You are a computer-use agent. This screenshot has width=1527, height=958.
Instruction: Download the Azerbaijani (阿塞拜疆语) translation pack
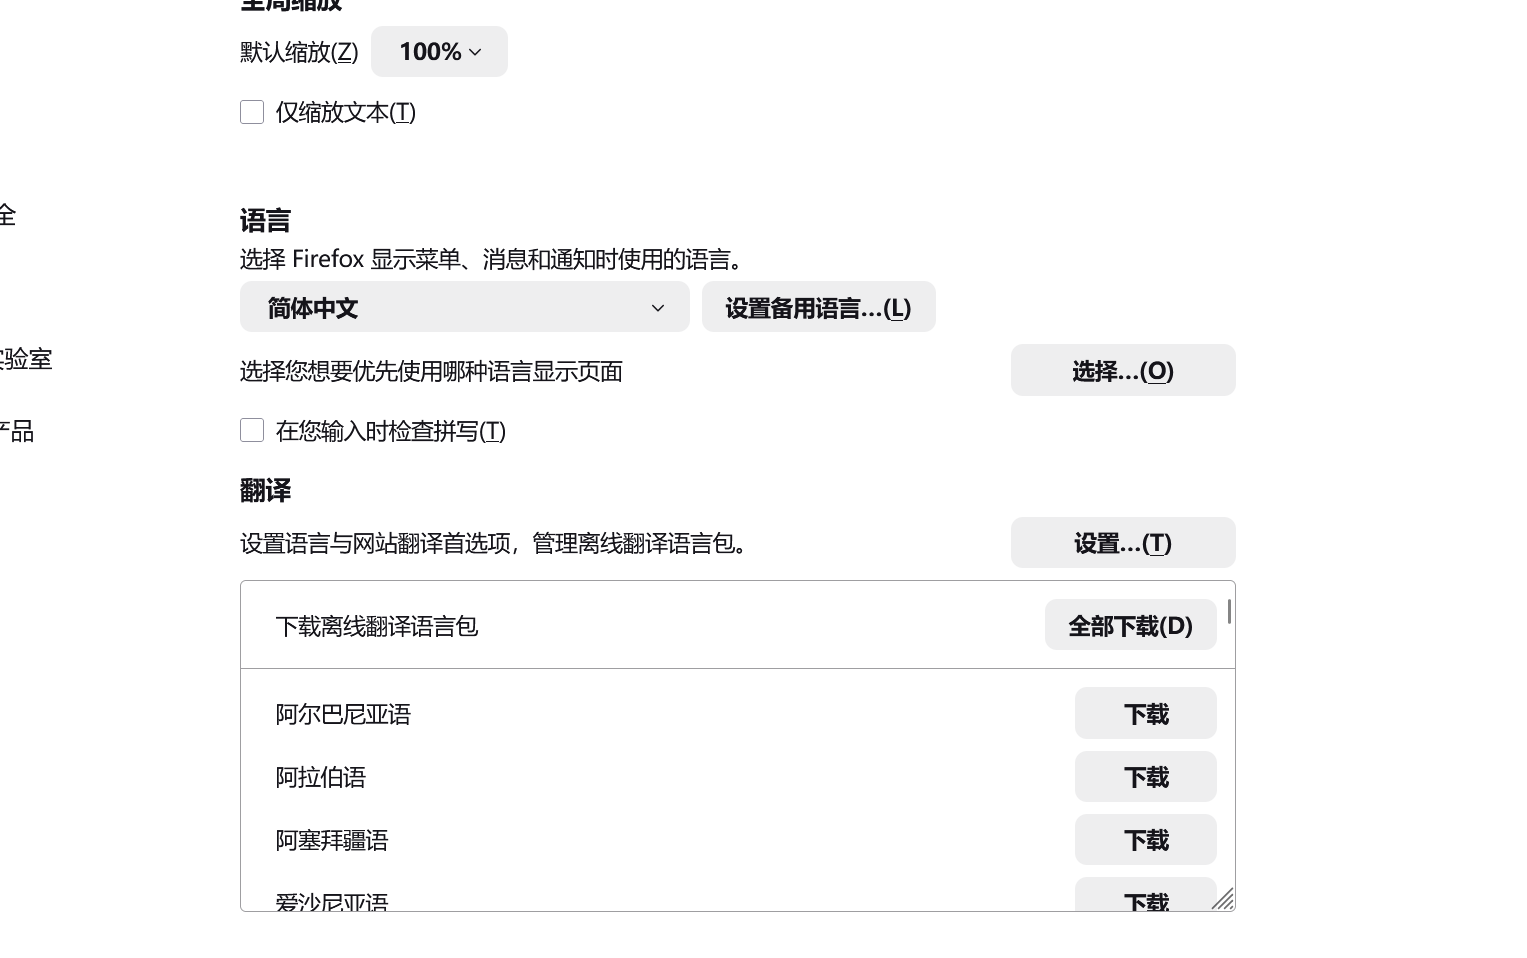click(1145, 839)
